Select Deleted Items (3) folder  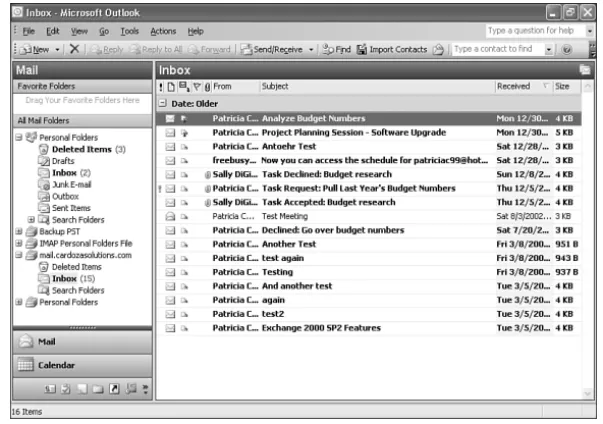point(82,149)
